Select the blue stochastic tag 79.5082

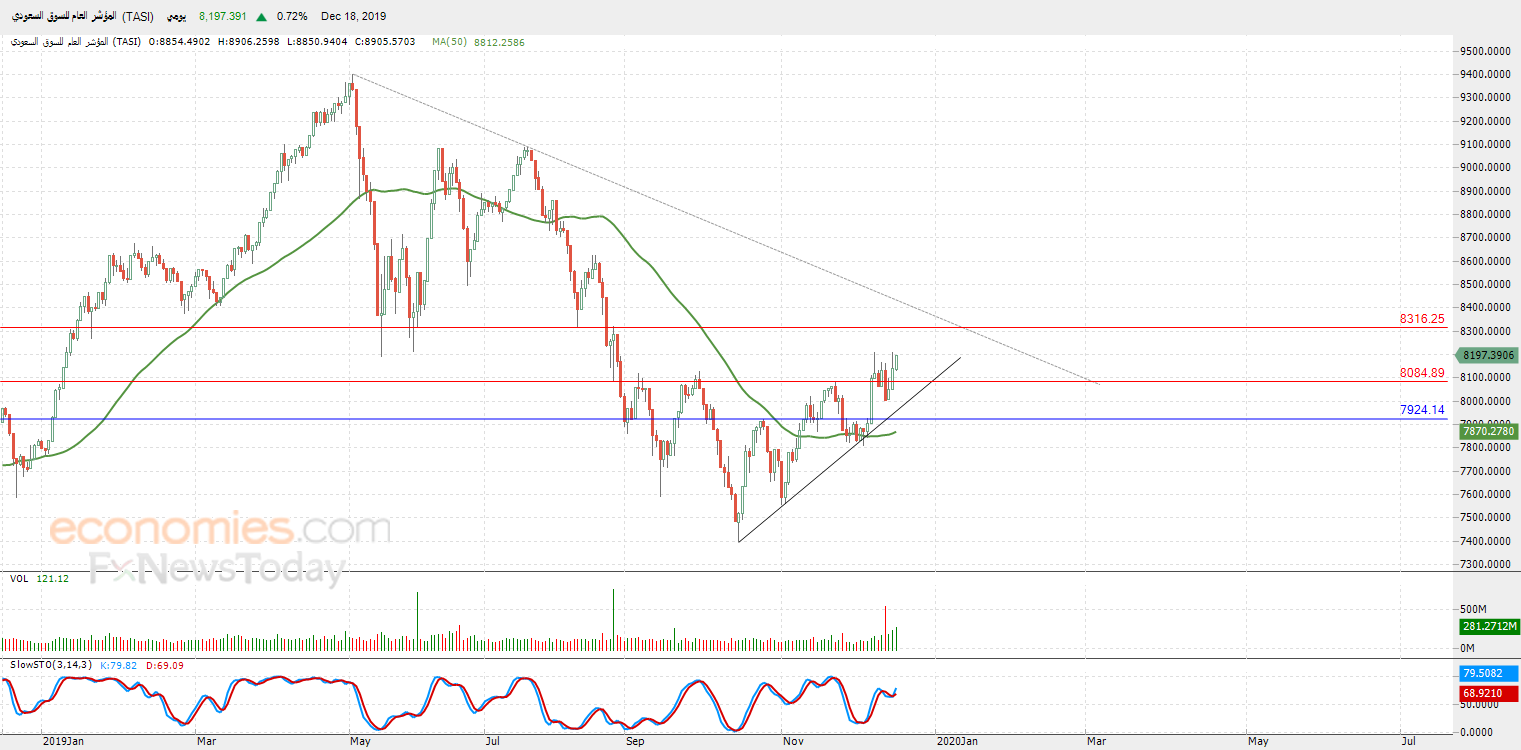(x=1489, y=674)
